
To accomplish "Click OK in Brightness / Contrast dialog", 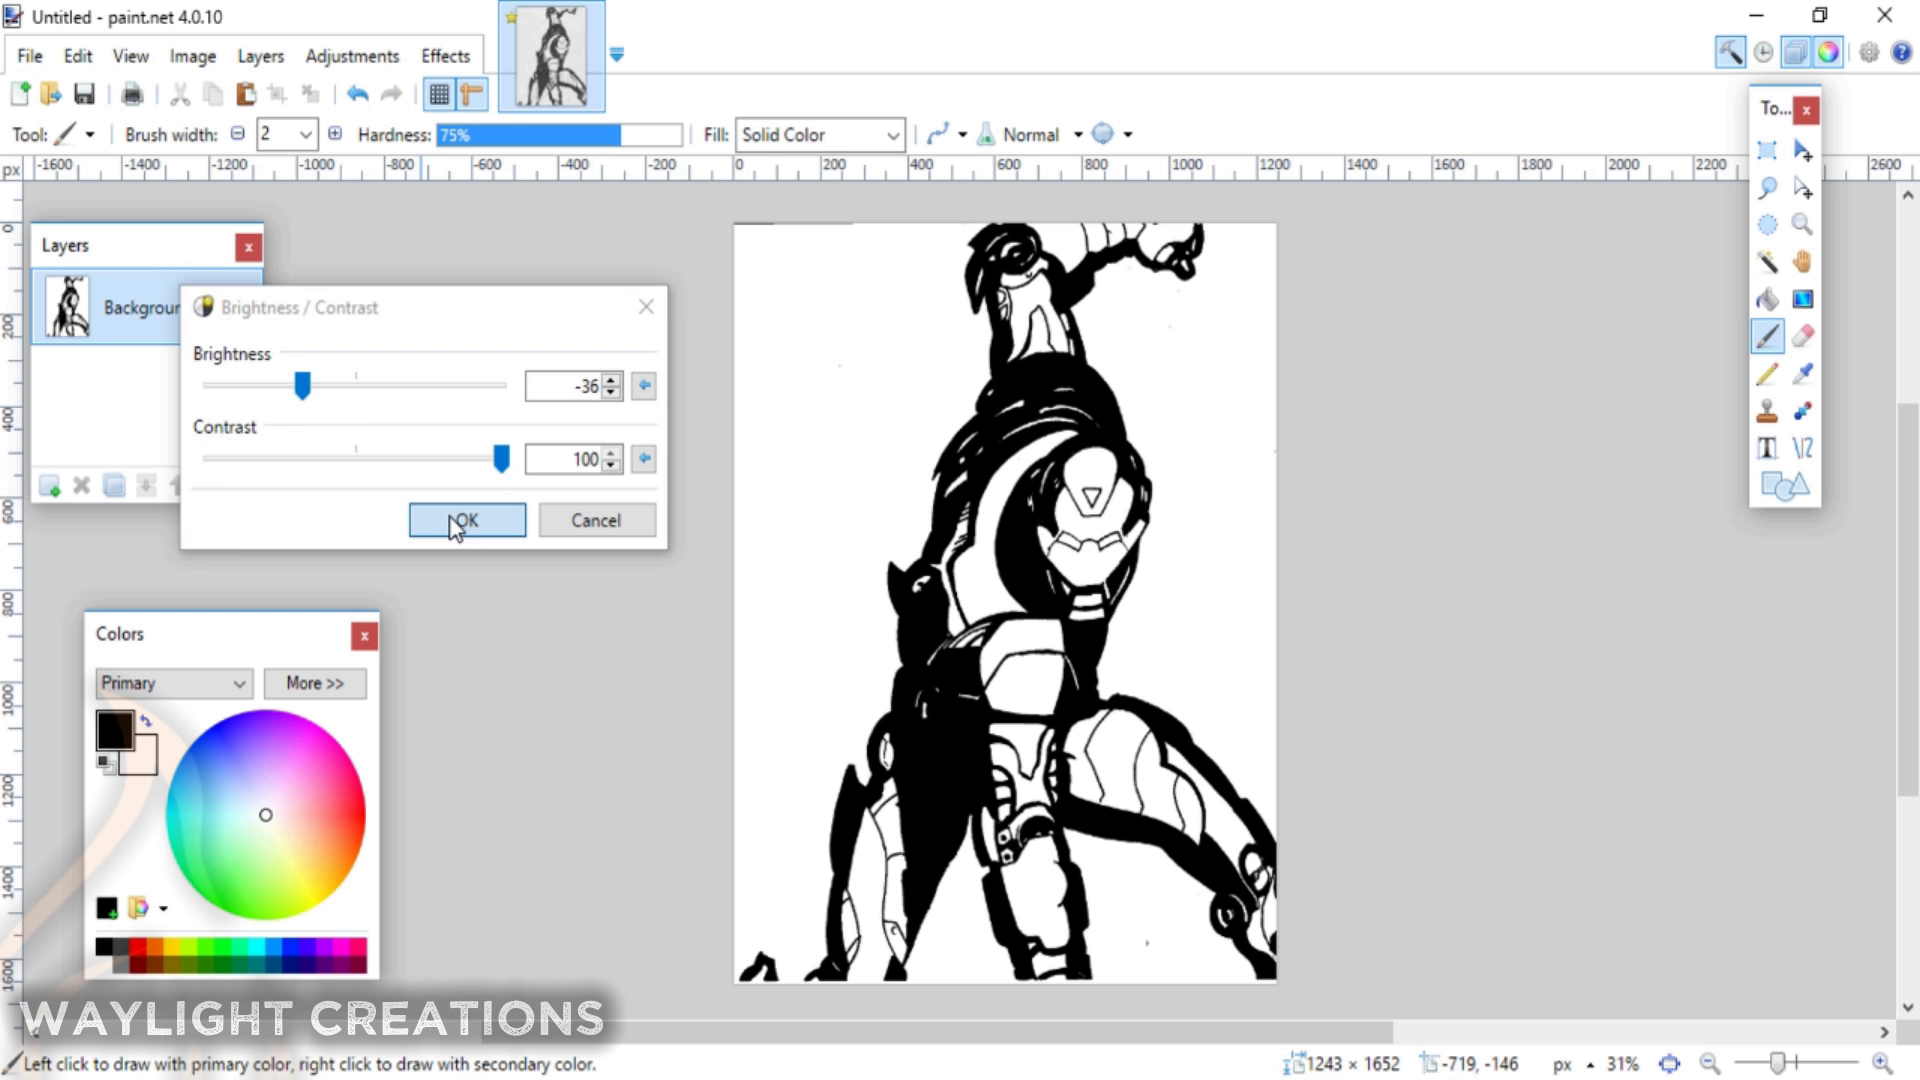I will tap(467, 520).
